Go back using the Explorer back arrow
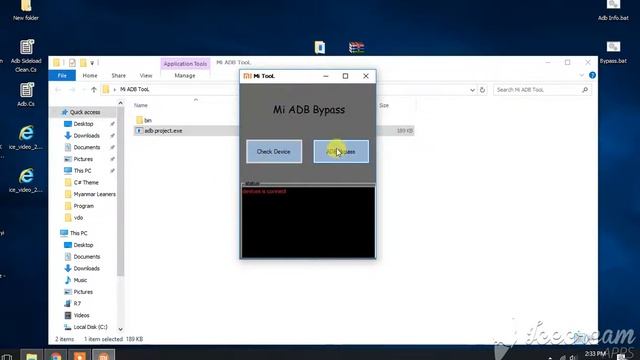The image size is (640, 360). pos(58,89)
